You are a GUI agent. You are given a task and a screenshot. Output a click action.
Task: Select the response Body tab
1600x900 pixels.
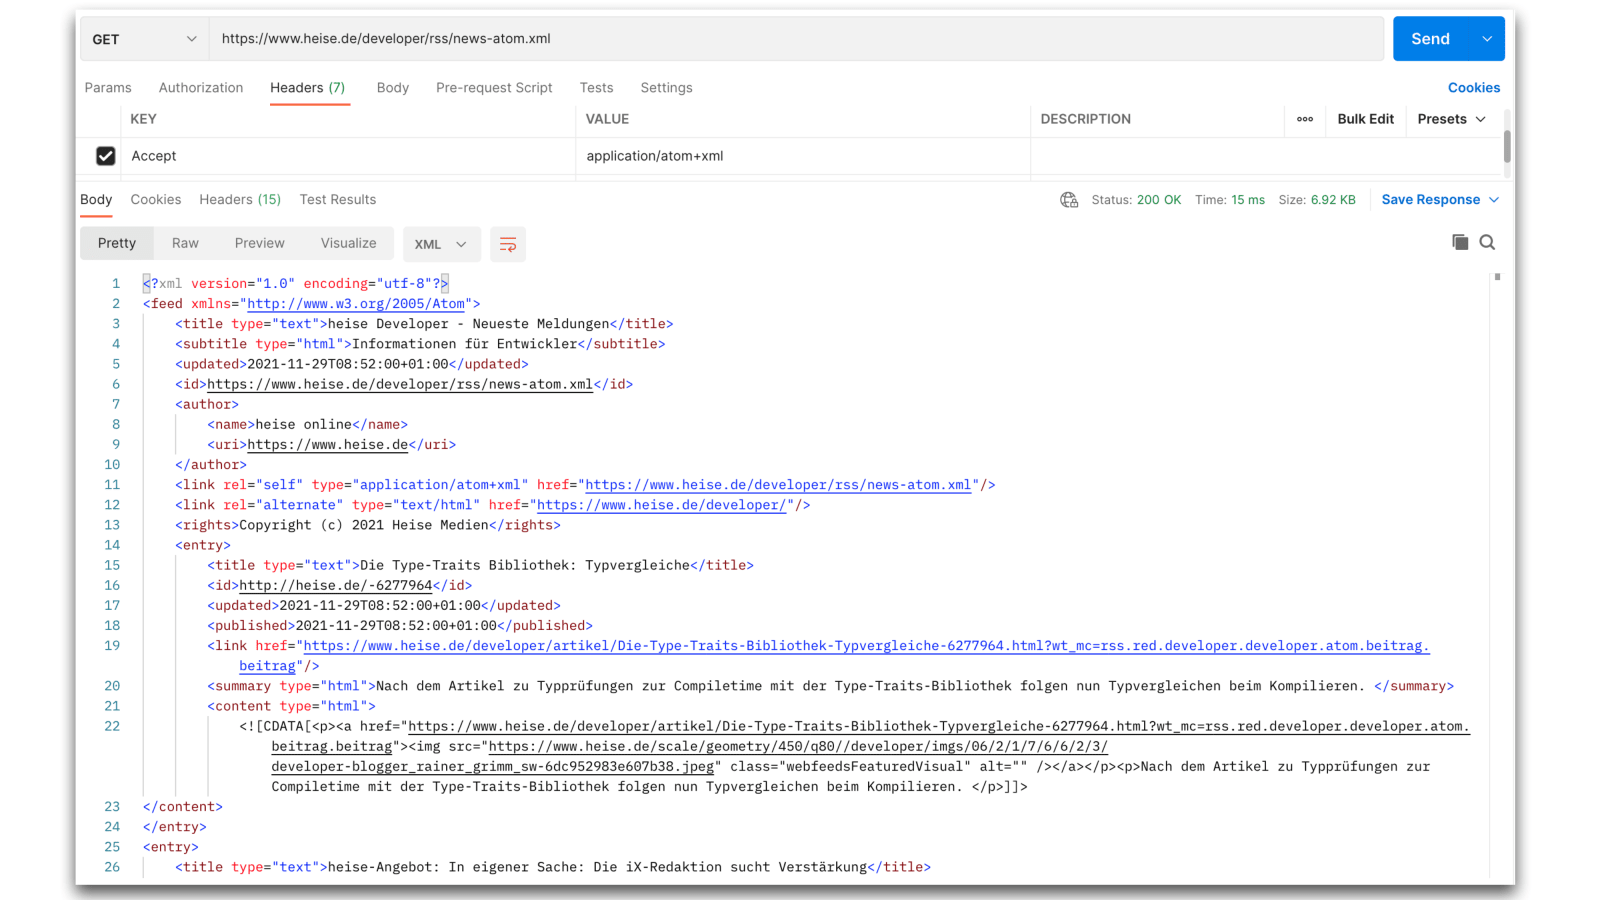(96, 200)
